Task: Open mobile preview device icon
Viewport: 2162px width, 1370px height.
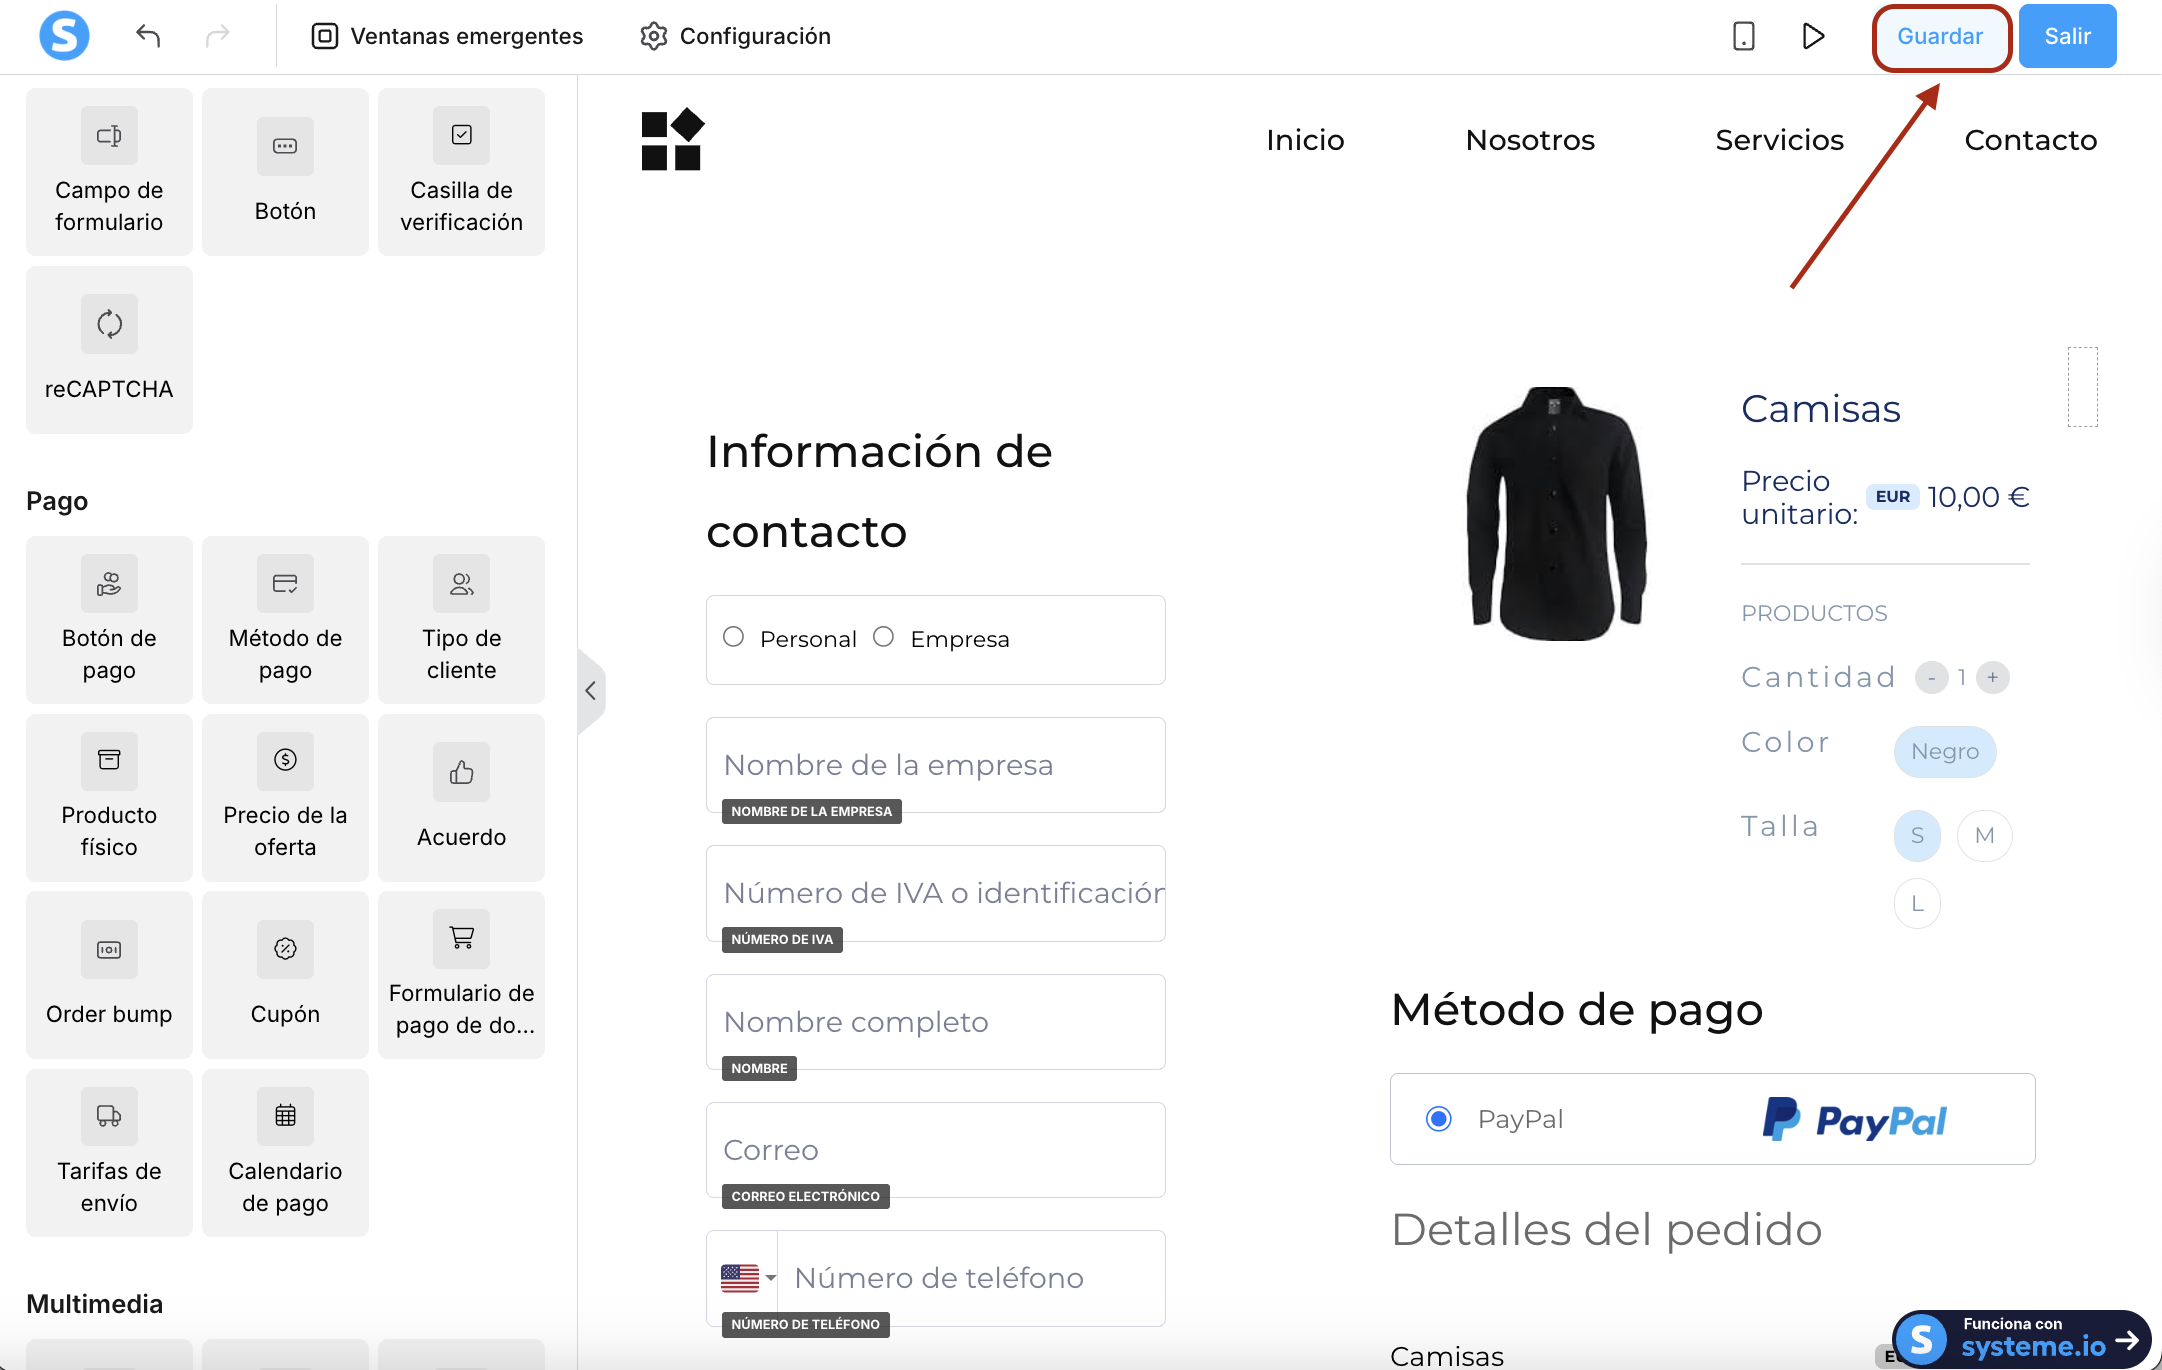Action: point(1743,36)
